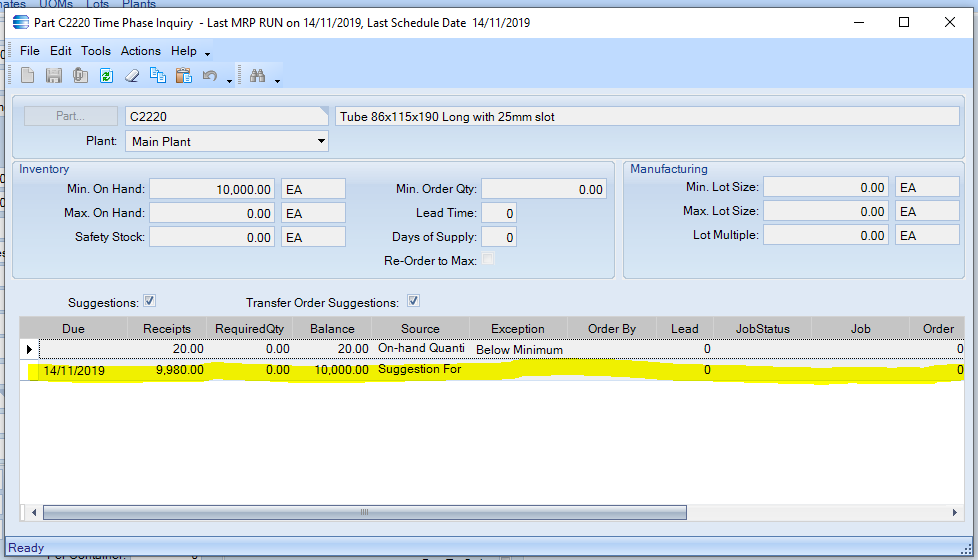978x560 pixels.
Task: Click the Ready status bar text
Action: coord(26,548)
